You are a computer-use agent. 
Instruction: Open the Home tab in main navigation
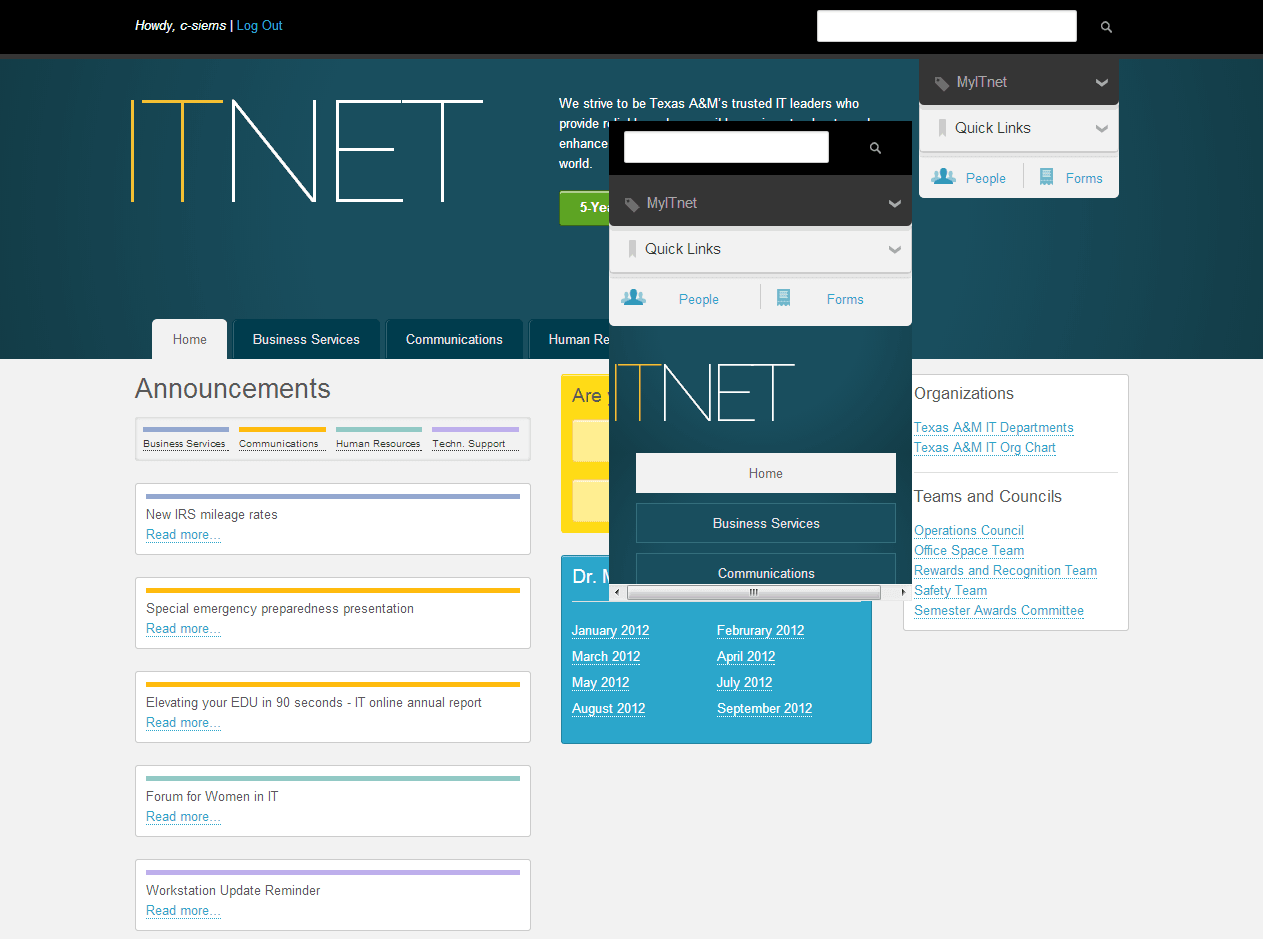189,339
